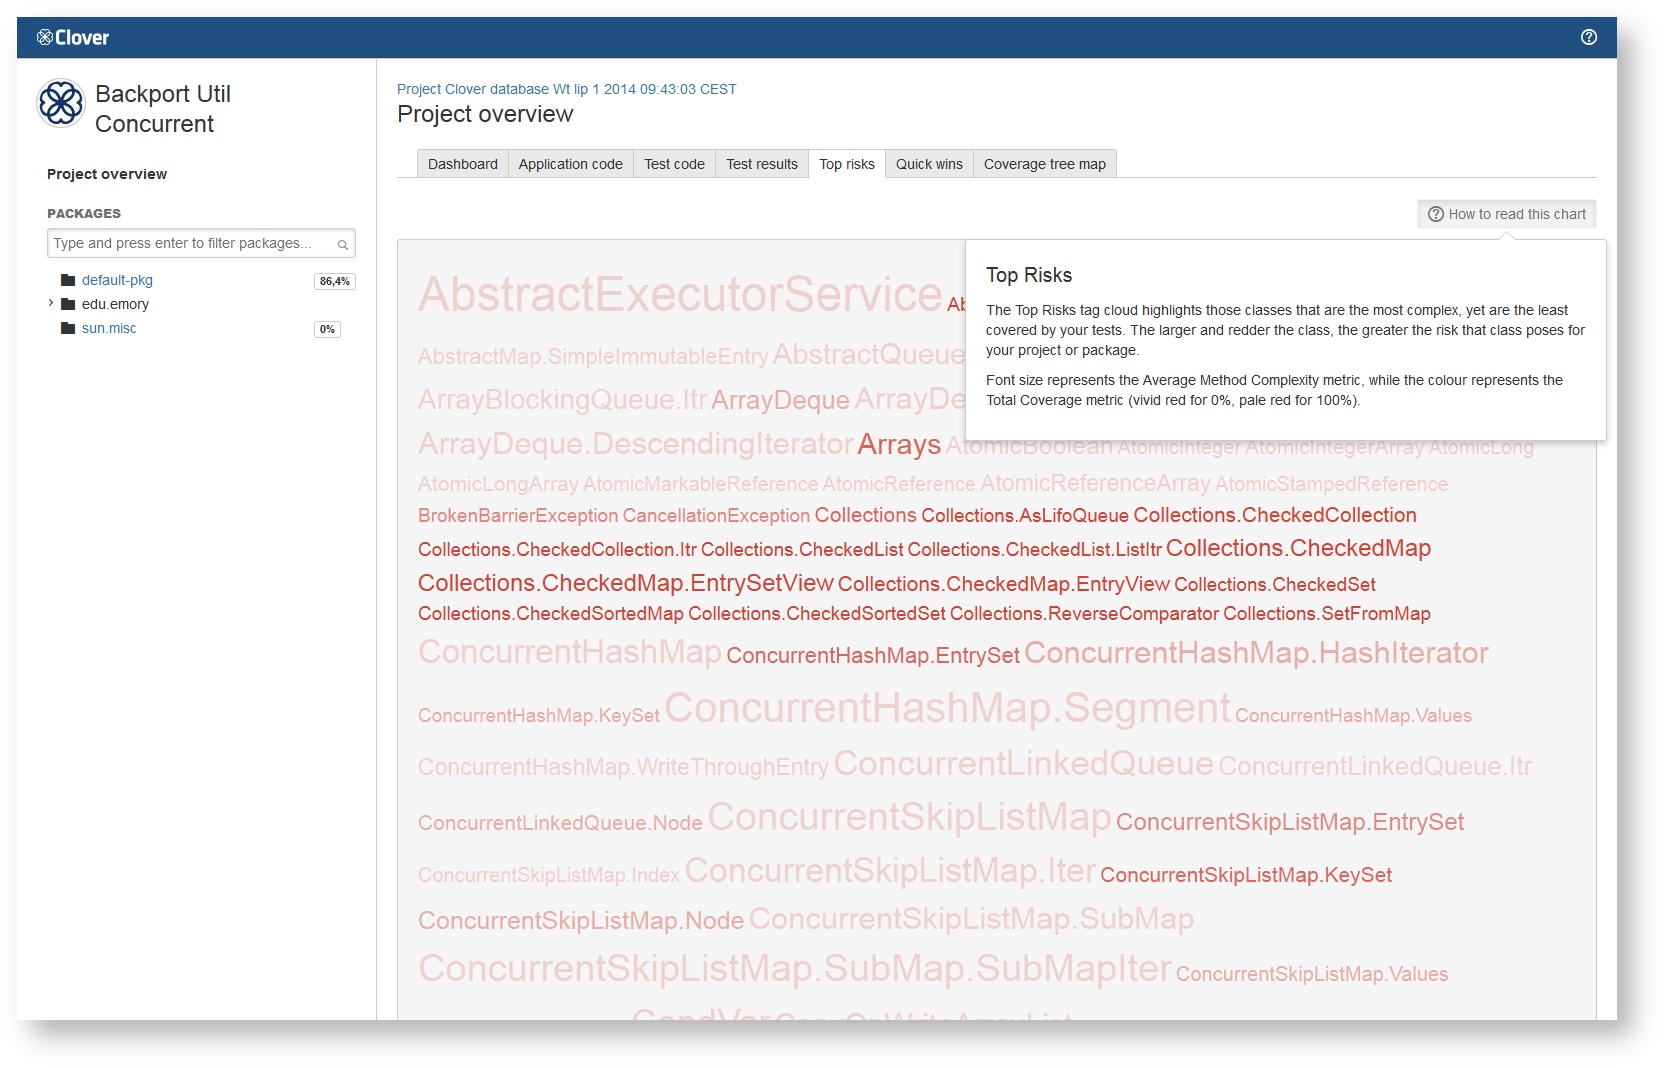Open Collections.AsLifoQueue class link

click(1025, 516)
